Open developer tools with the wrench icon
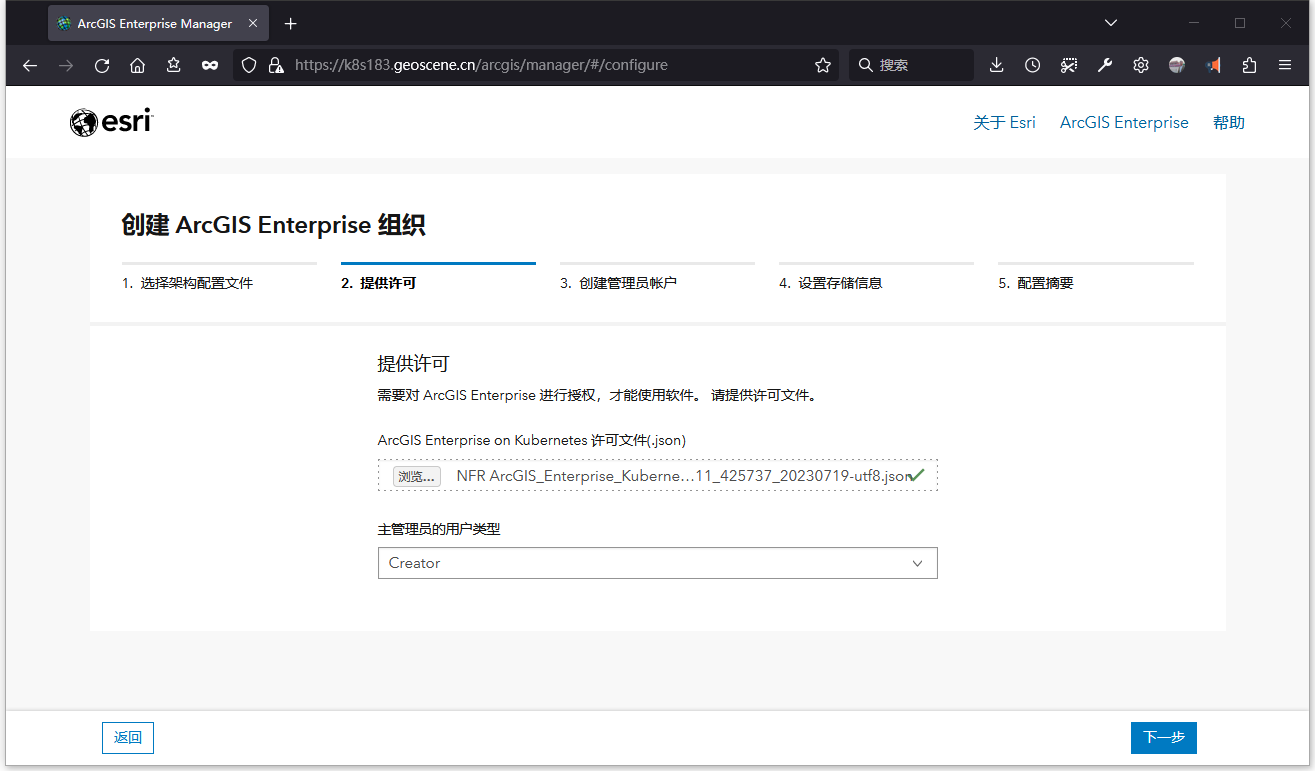This screenshot has width=1315, height=771. pos(1105,65)
